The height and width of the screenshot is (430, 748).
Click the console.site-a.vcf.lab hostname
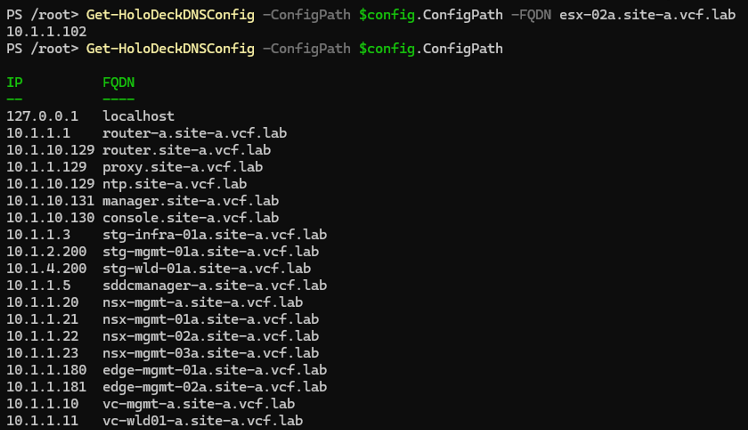(x=190, y=218)
